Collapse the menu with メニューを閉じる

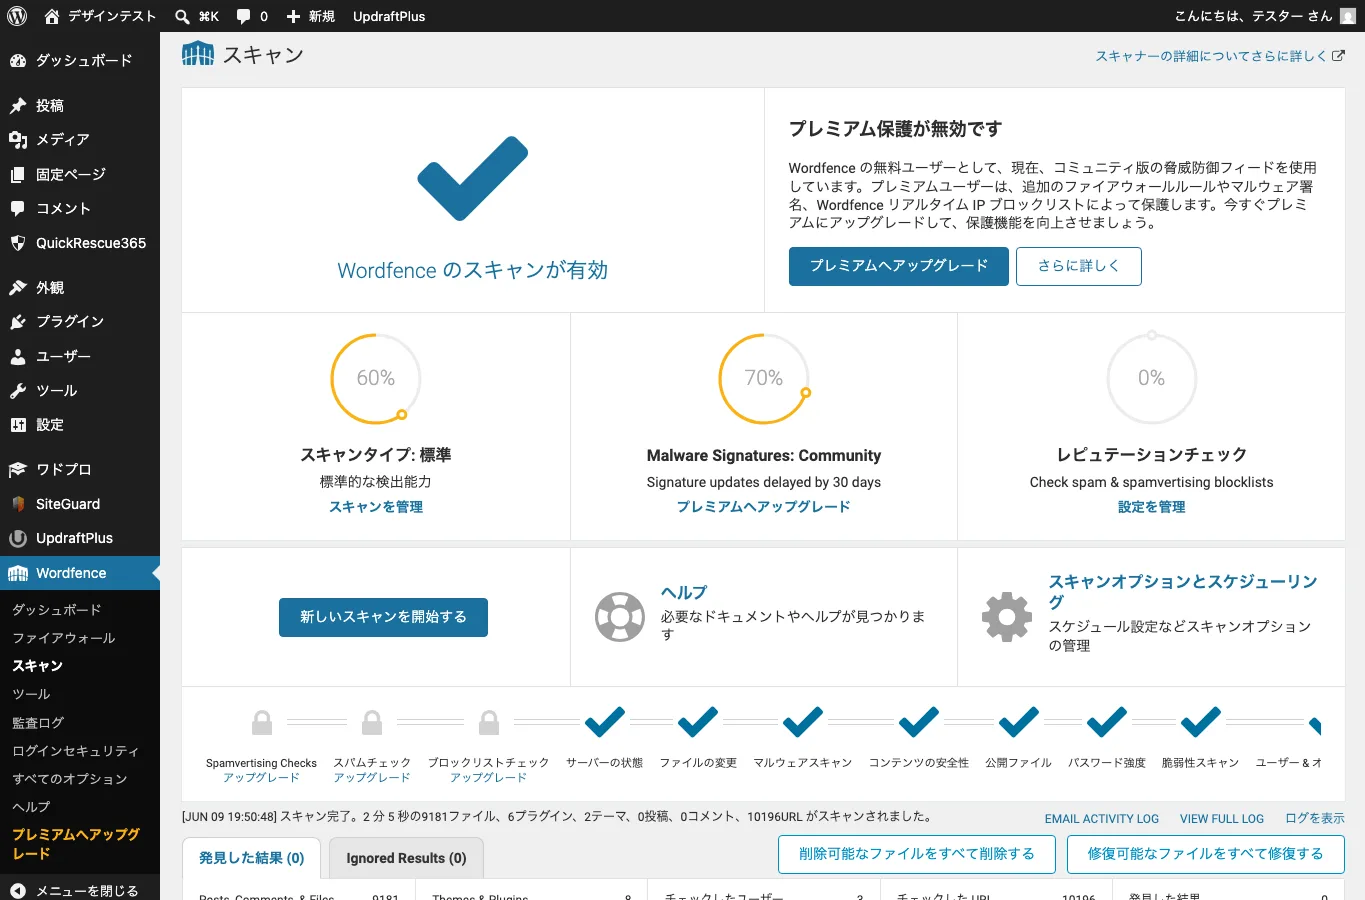[x=80, y=890]
